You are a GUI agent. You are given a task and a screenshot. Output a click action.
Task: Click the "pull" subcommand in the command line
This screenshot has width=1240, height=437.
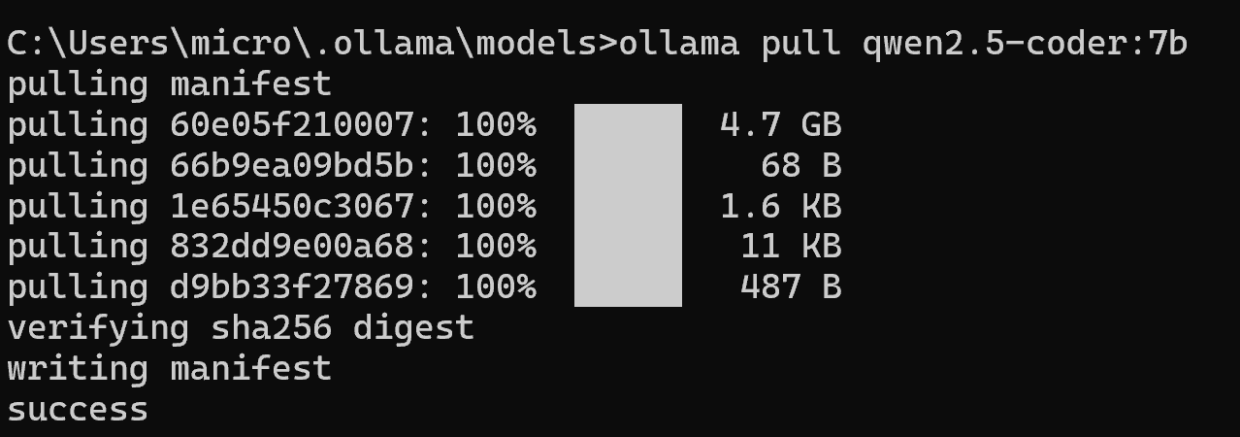[x=802, y=45]
